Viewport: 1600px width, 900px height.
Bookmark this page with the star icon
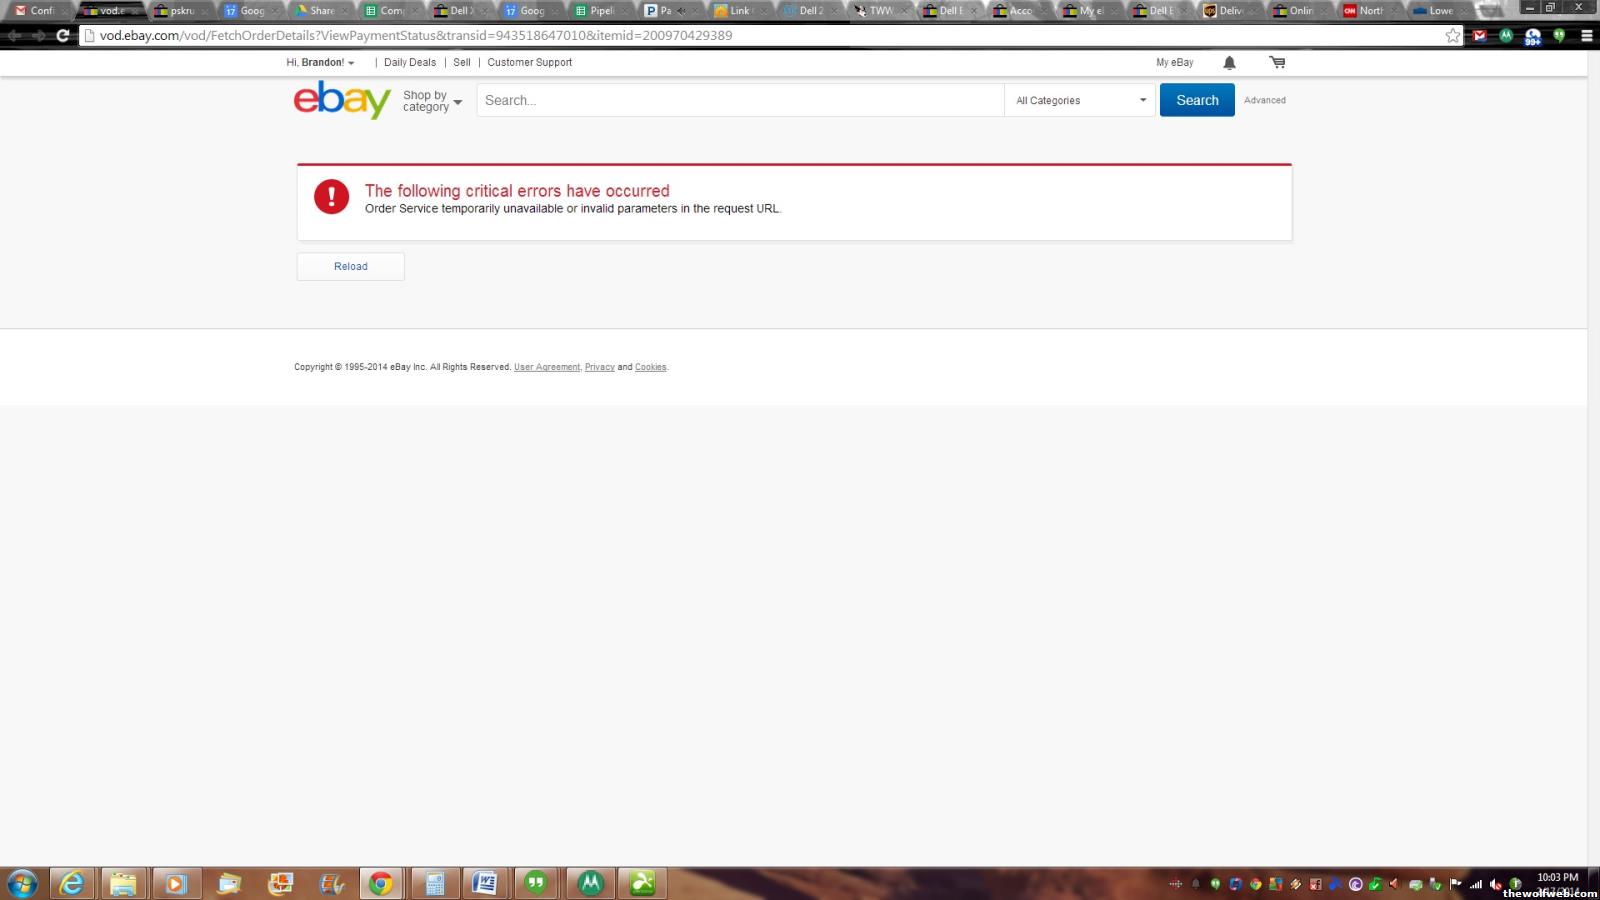(1452, 35)
